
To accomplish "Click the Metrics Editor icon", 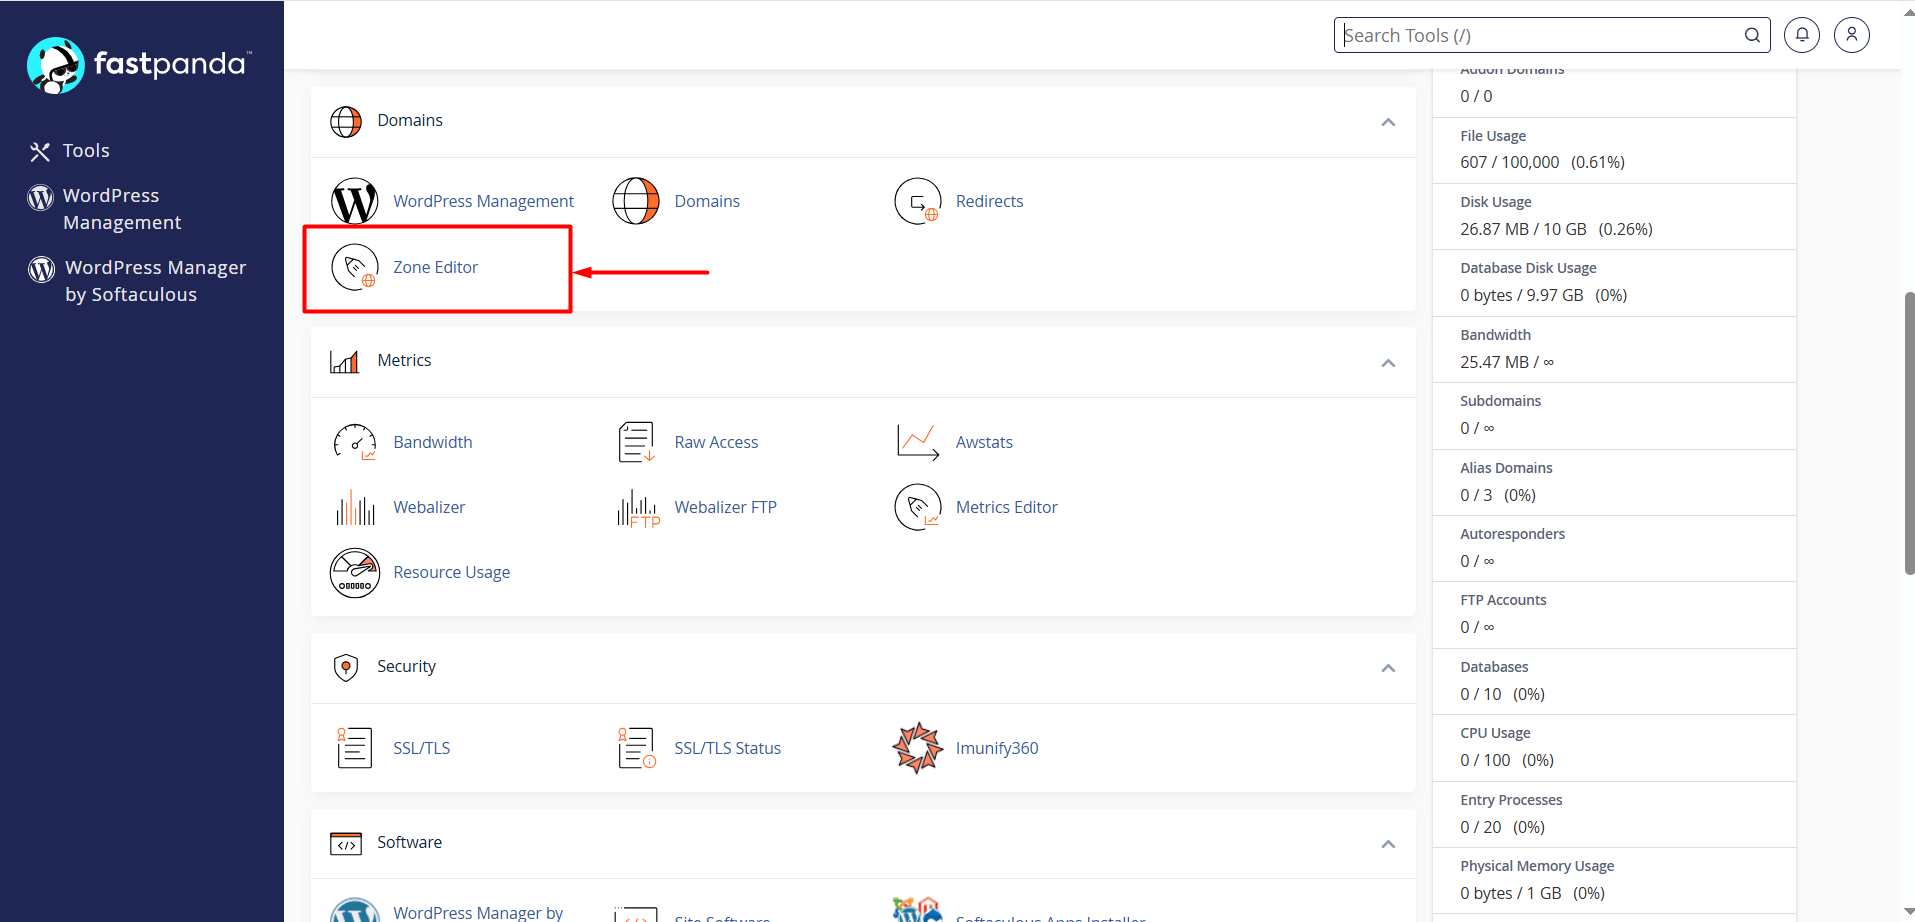I will 918,507.
